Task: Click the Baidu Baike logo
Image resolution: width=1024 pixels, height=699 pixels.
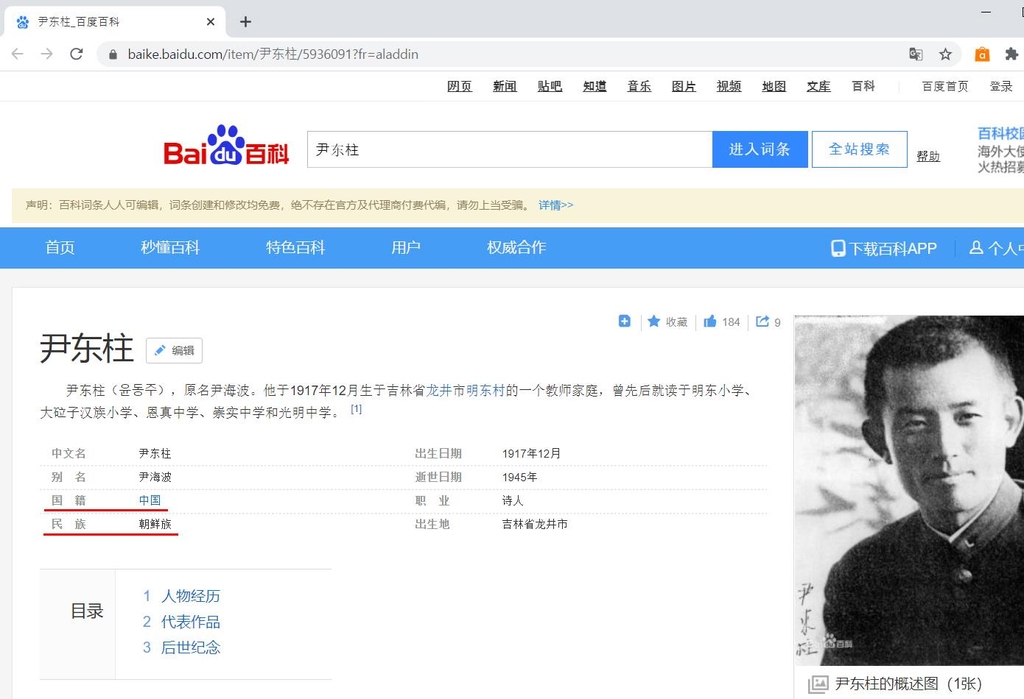Action: 226,148
